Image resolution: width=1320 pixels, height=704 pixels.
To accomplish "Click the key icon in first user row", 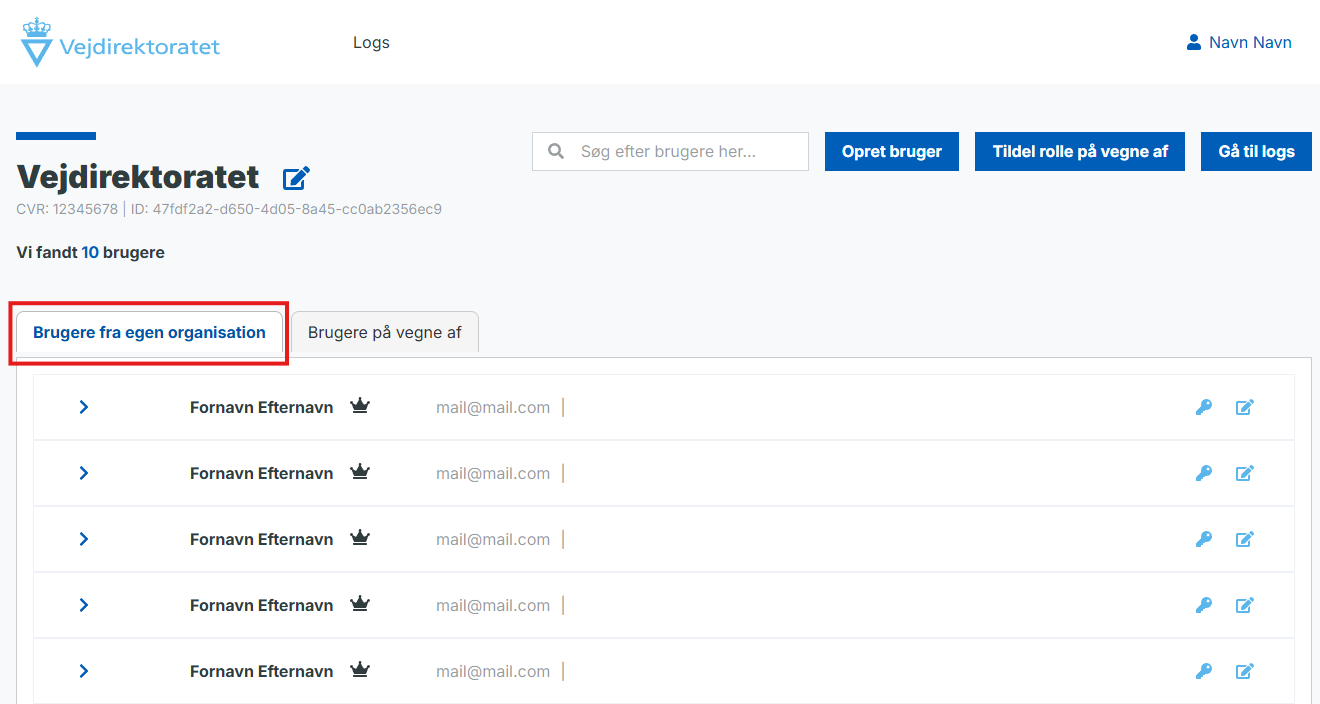I will point(1204,407).
